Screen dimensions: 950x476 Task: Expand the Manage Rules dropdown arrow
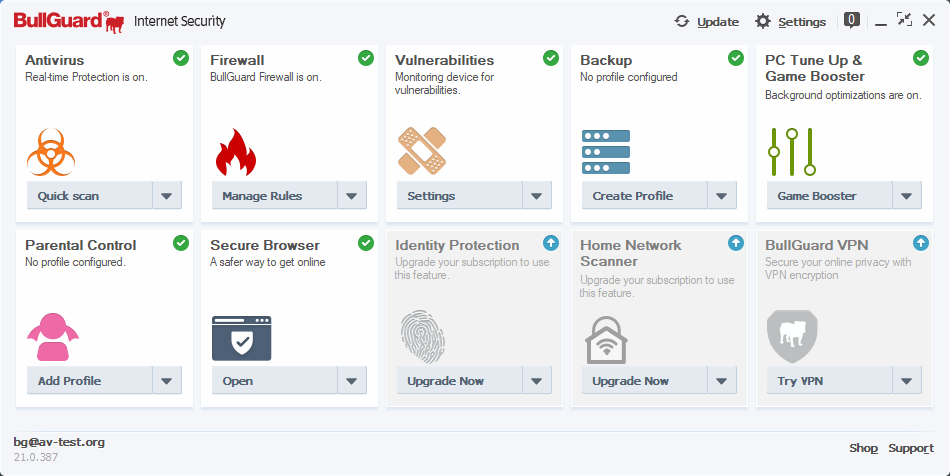pos(352,196)
